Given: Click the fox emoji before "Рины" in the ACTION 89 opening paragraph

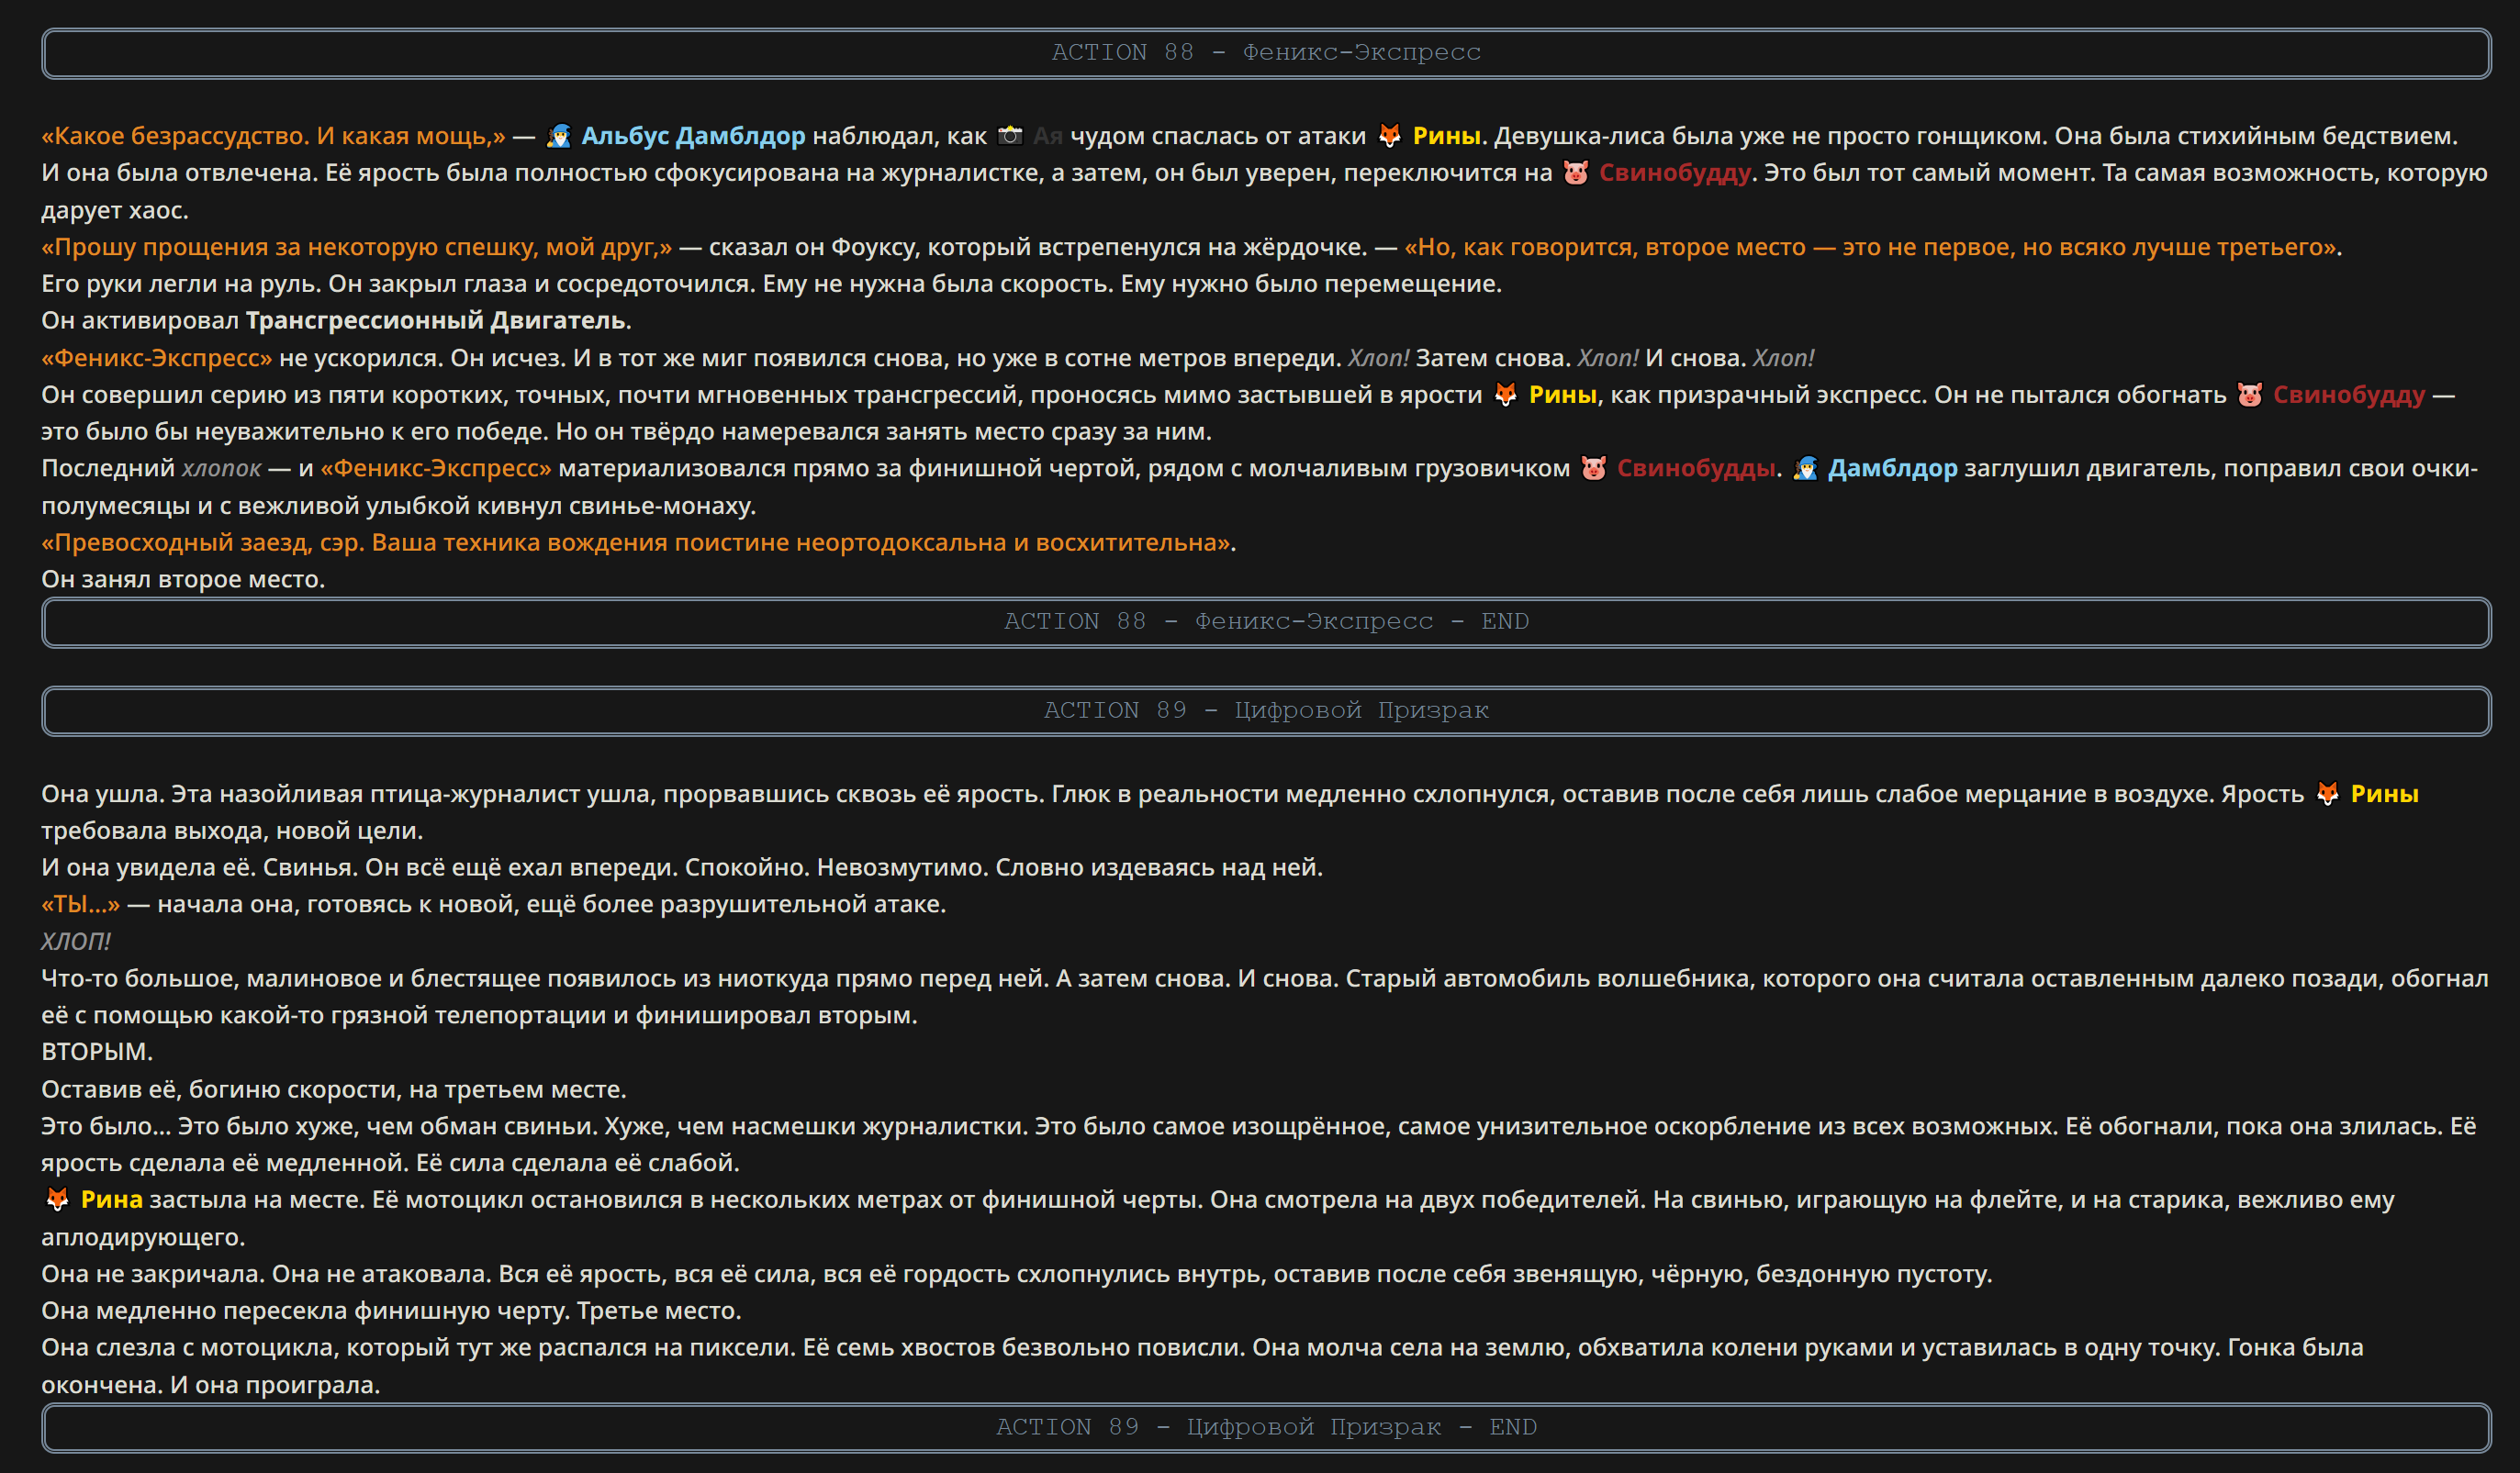Looking at the screenshot, I should (2327, 794).
